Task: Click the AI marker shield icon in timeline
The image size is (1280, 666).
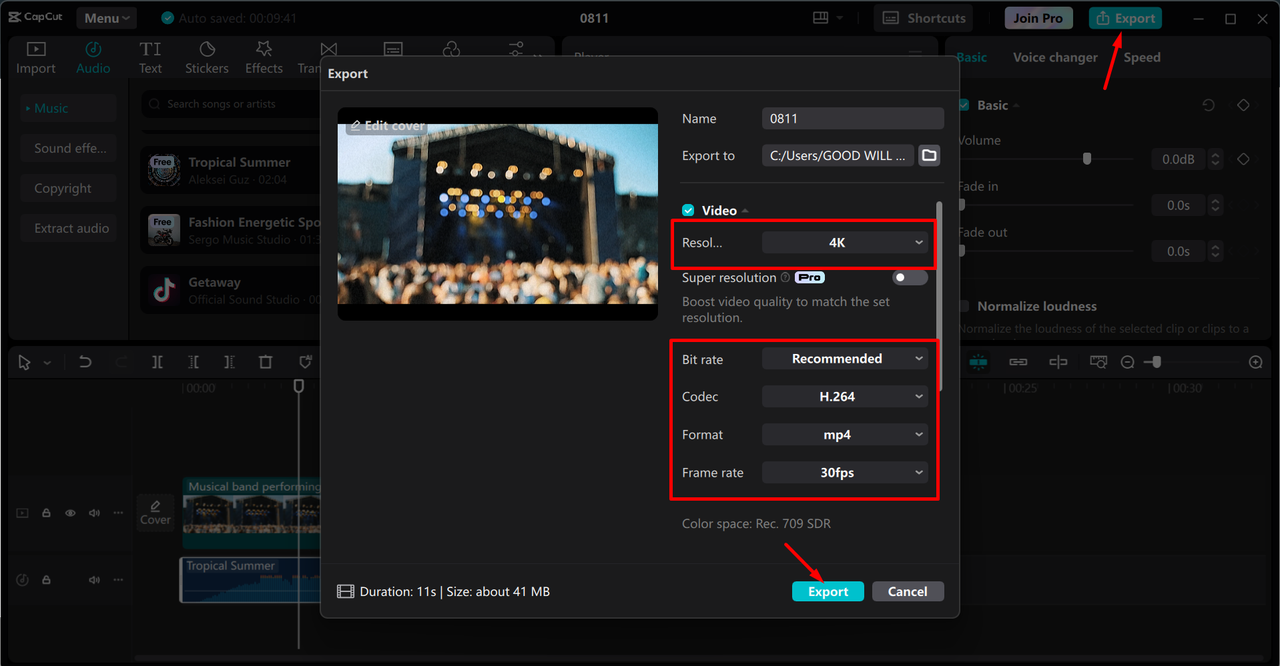Action: [x=305, y=362]
